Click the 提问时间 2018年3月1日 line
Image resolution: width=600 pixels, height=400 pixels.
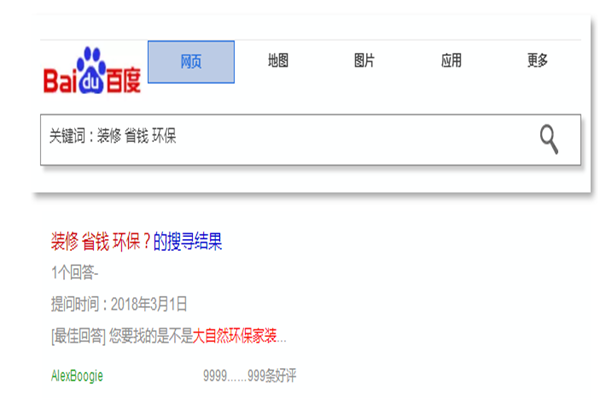click(x=118, y=303)
